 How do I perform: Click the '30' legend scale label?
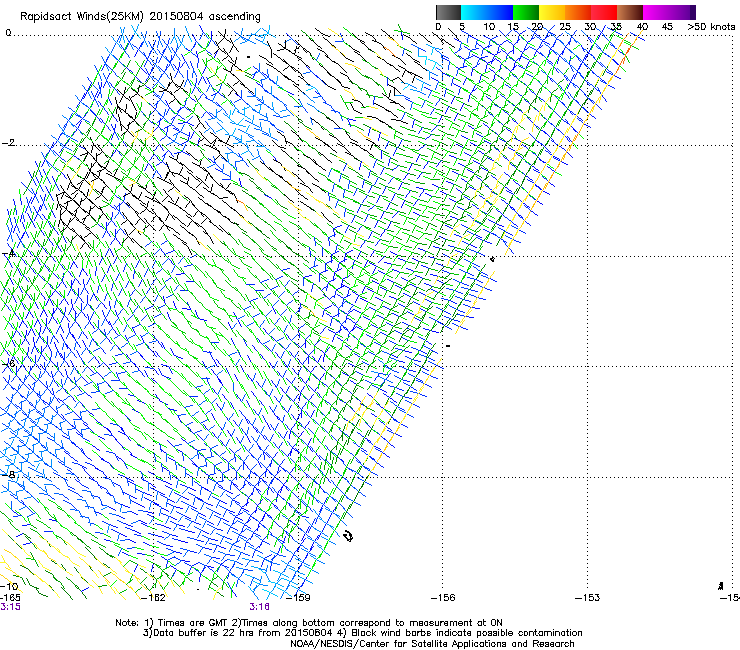tap(590, 27)
